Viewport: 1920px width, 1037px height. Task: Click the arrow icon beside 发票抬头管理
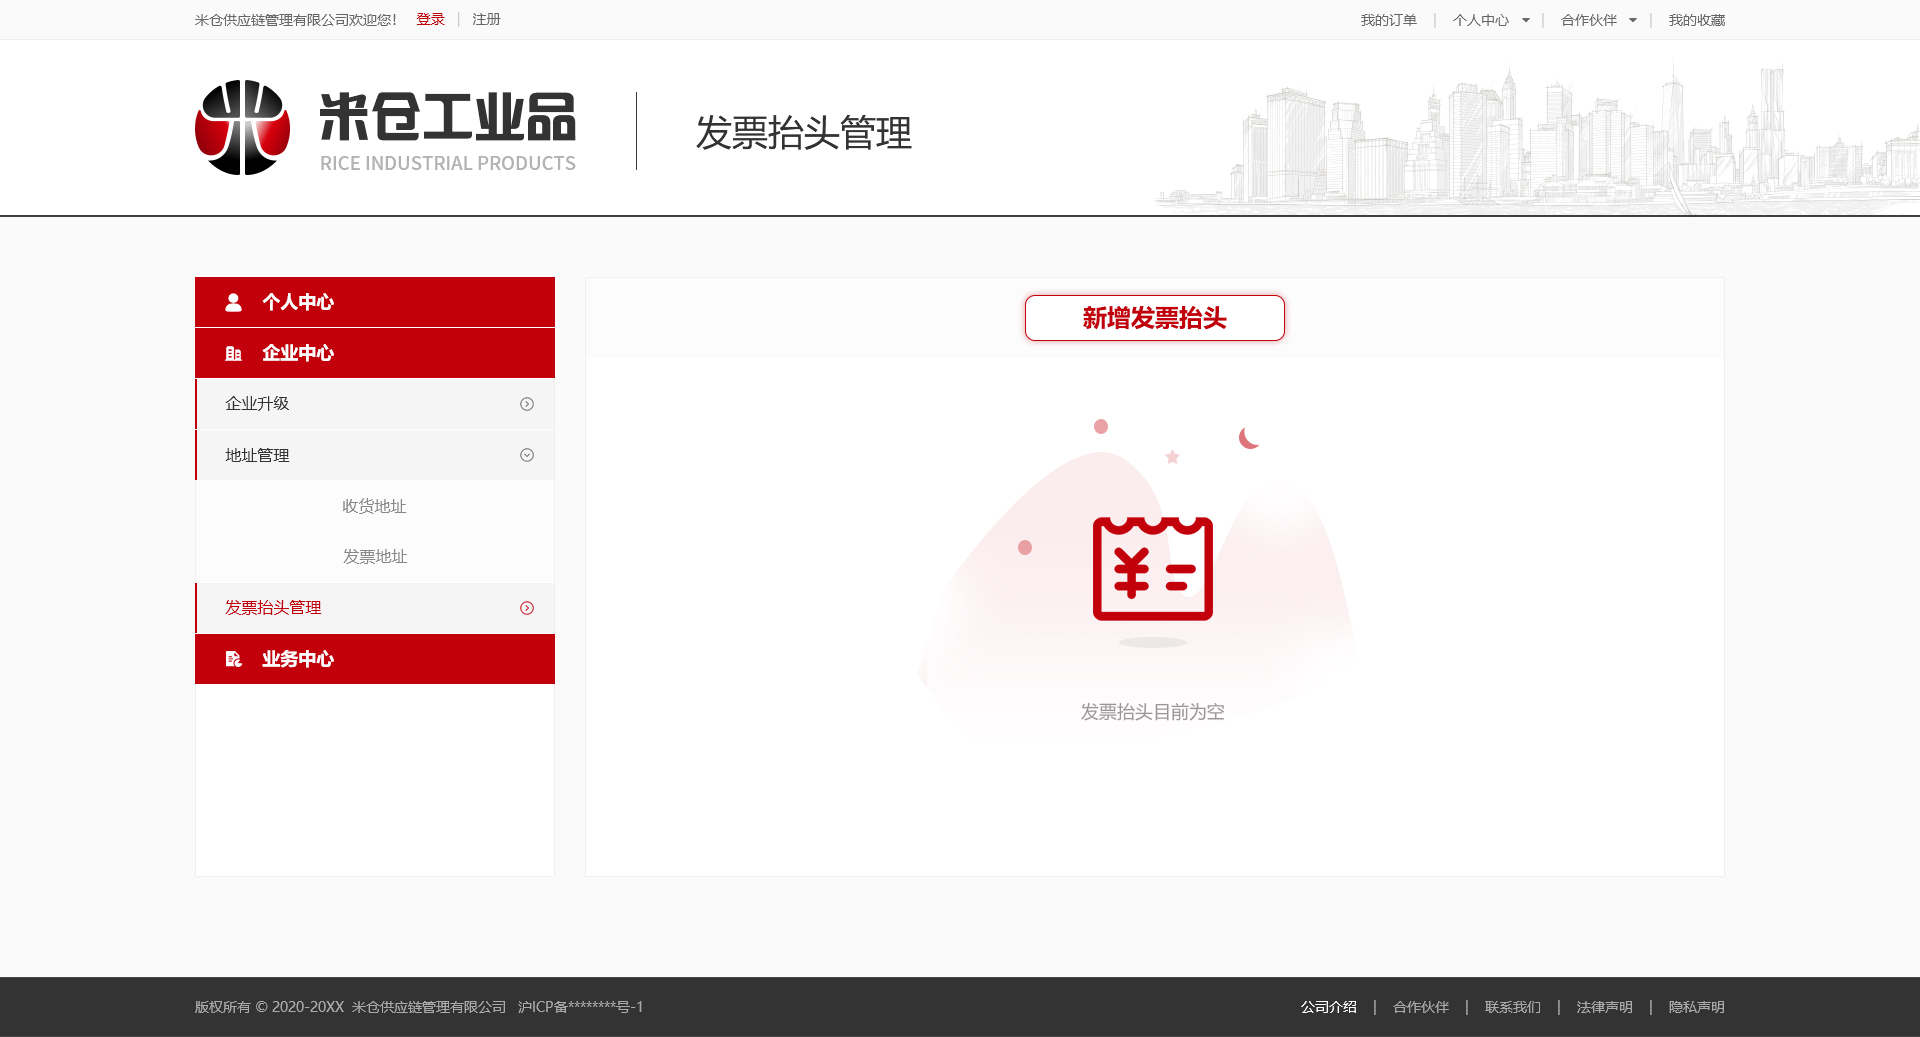click(x=526, y=607)
